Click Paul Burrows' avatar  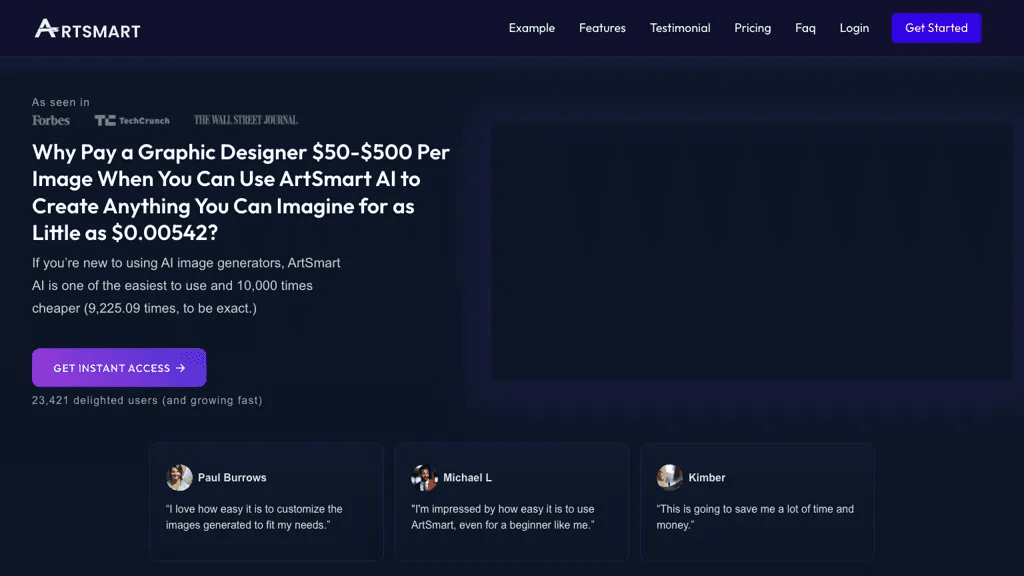pos(179,477)
